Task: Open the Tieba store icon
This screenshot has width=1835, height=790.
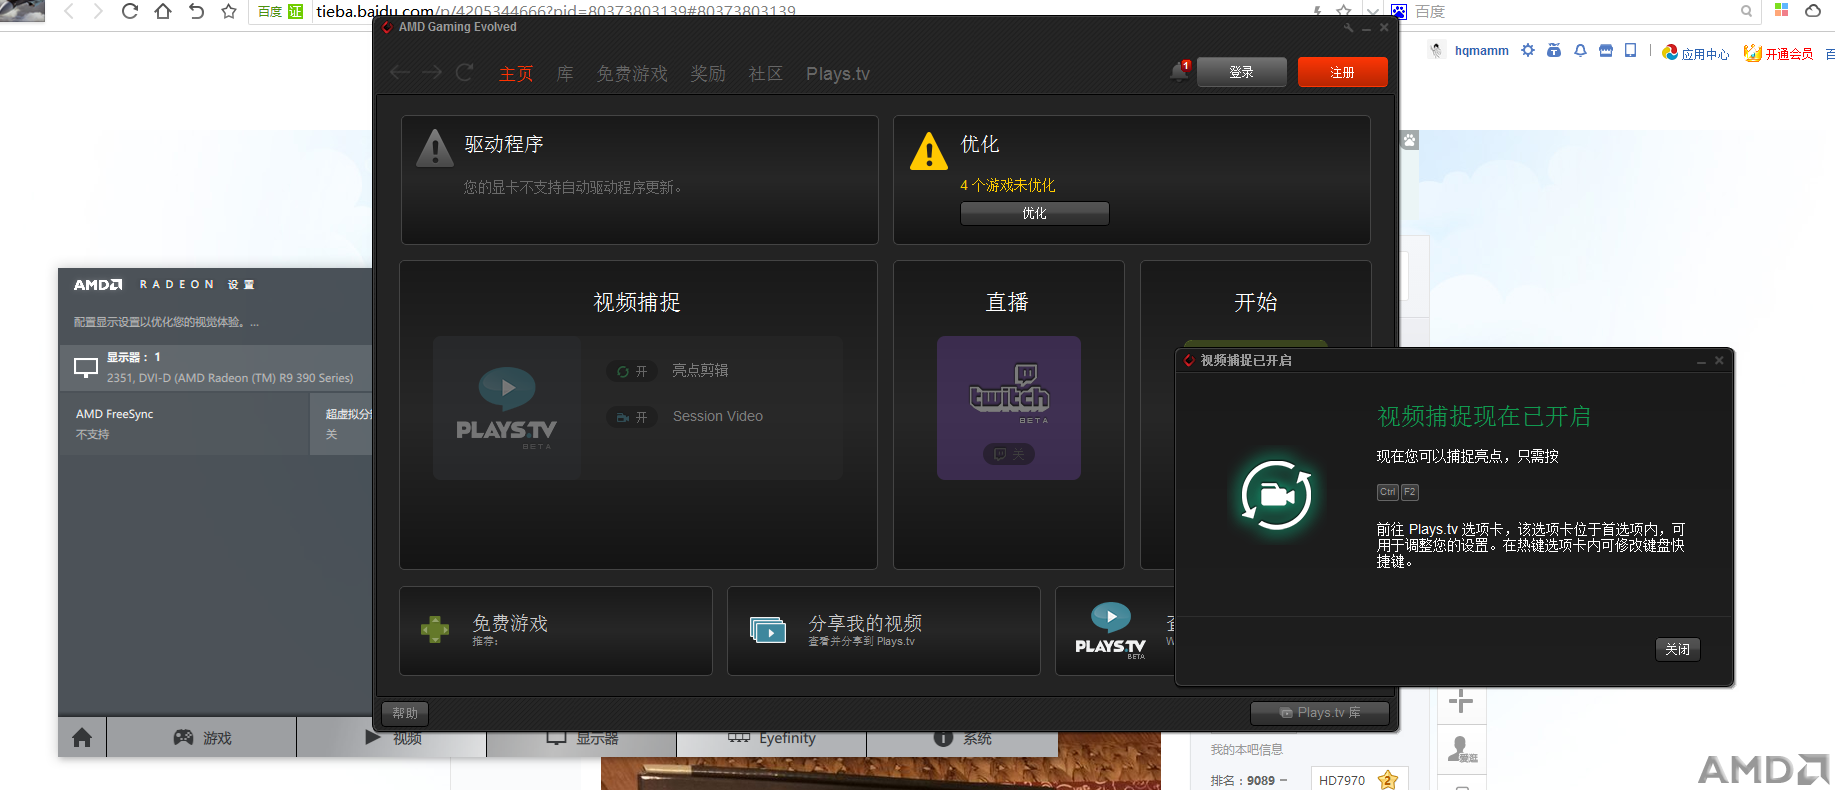Action: point(1606,50)
